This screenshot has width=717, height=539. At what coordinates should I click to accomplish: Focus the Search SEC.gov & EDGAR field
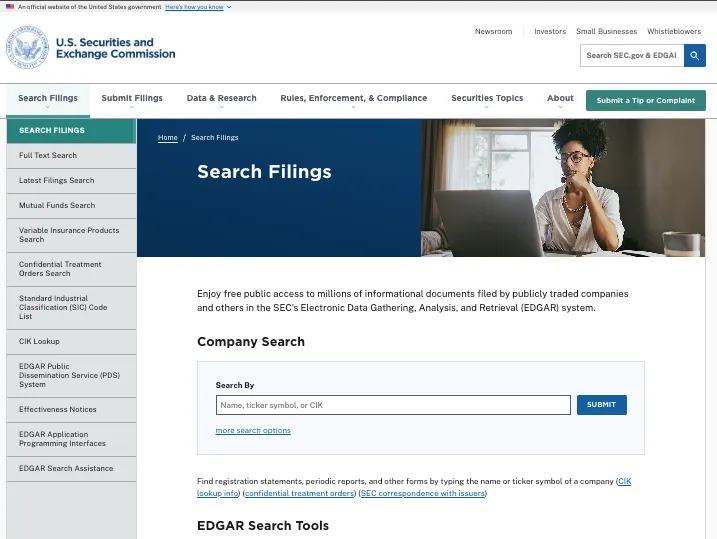point(632,56)
